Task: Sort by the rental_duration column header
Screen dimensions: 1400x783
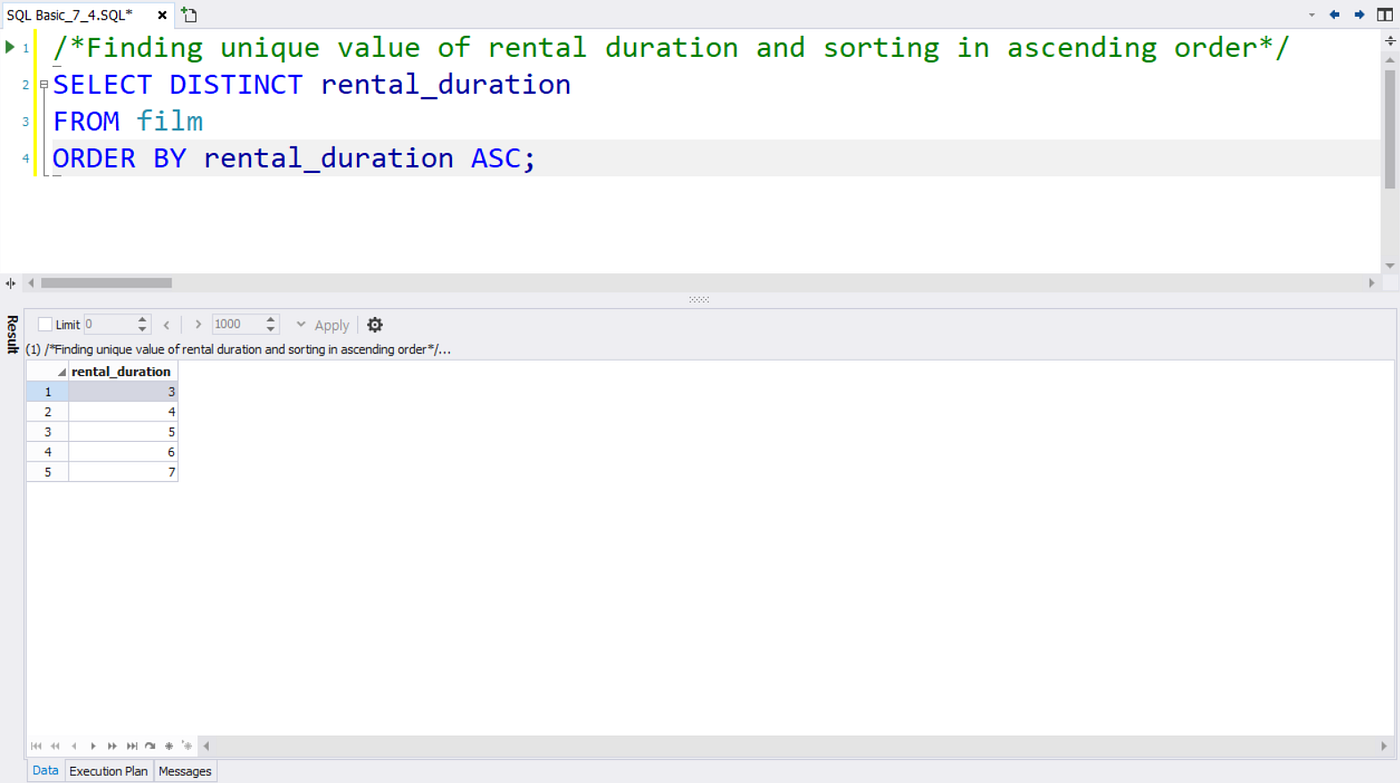Action: 121,371
